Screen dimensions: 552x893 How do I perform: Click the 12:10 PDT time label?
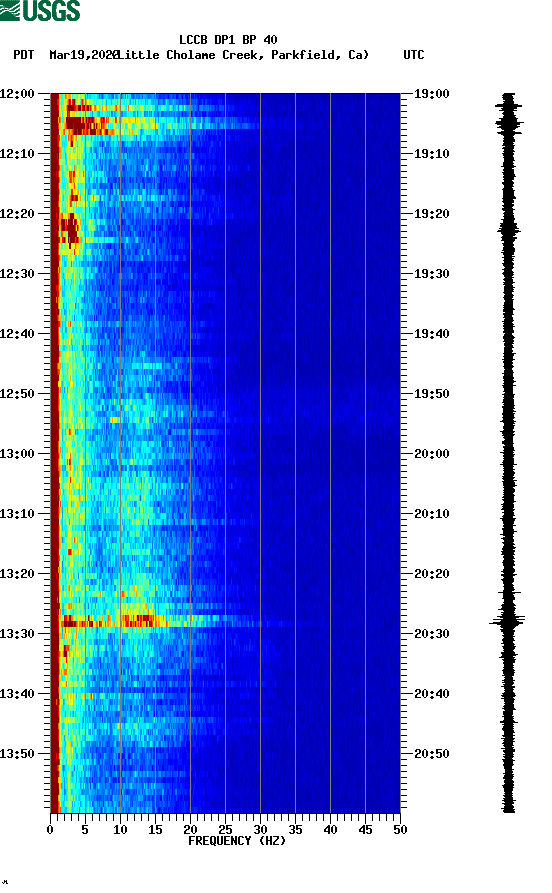coord(17,153)
